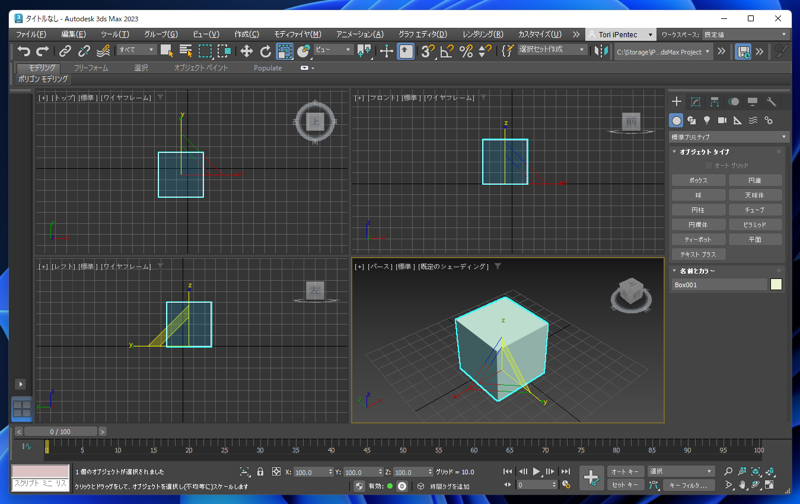Open the Modify tab in the command panel
The height and width of the screenshot is (504, 800).
(695, 102)
